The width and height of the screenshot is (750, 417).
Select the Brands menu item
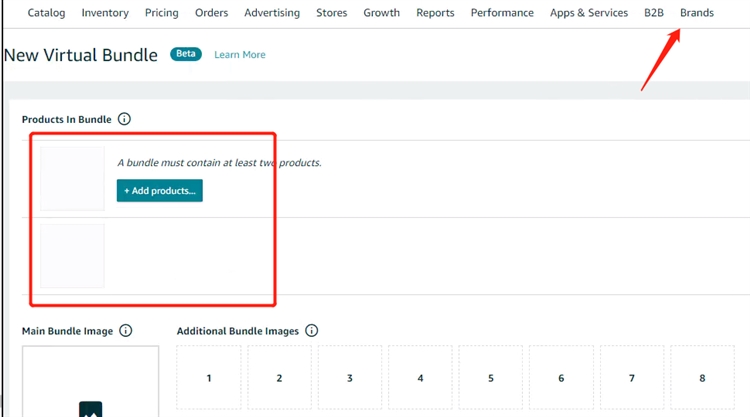tap(697, 13)
